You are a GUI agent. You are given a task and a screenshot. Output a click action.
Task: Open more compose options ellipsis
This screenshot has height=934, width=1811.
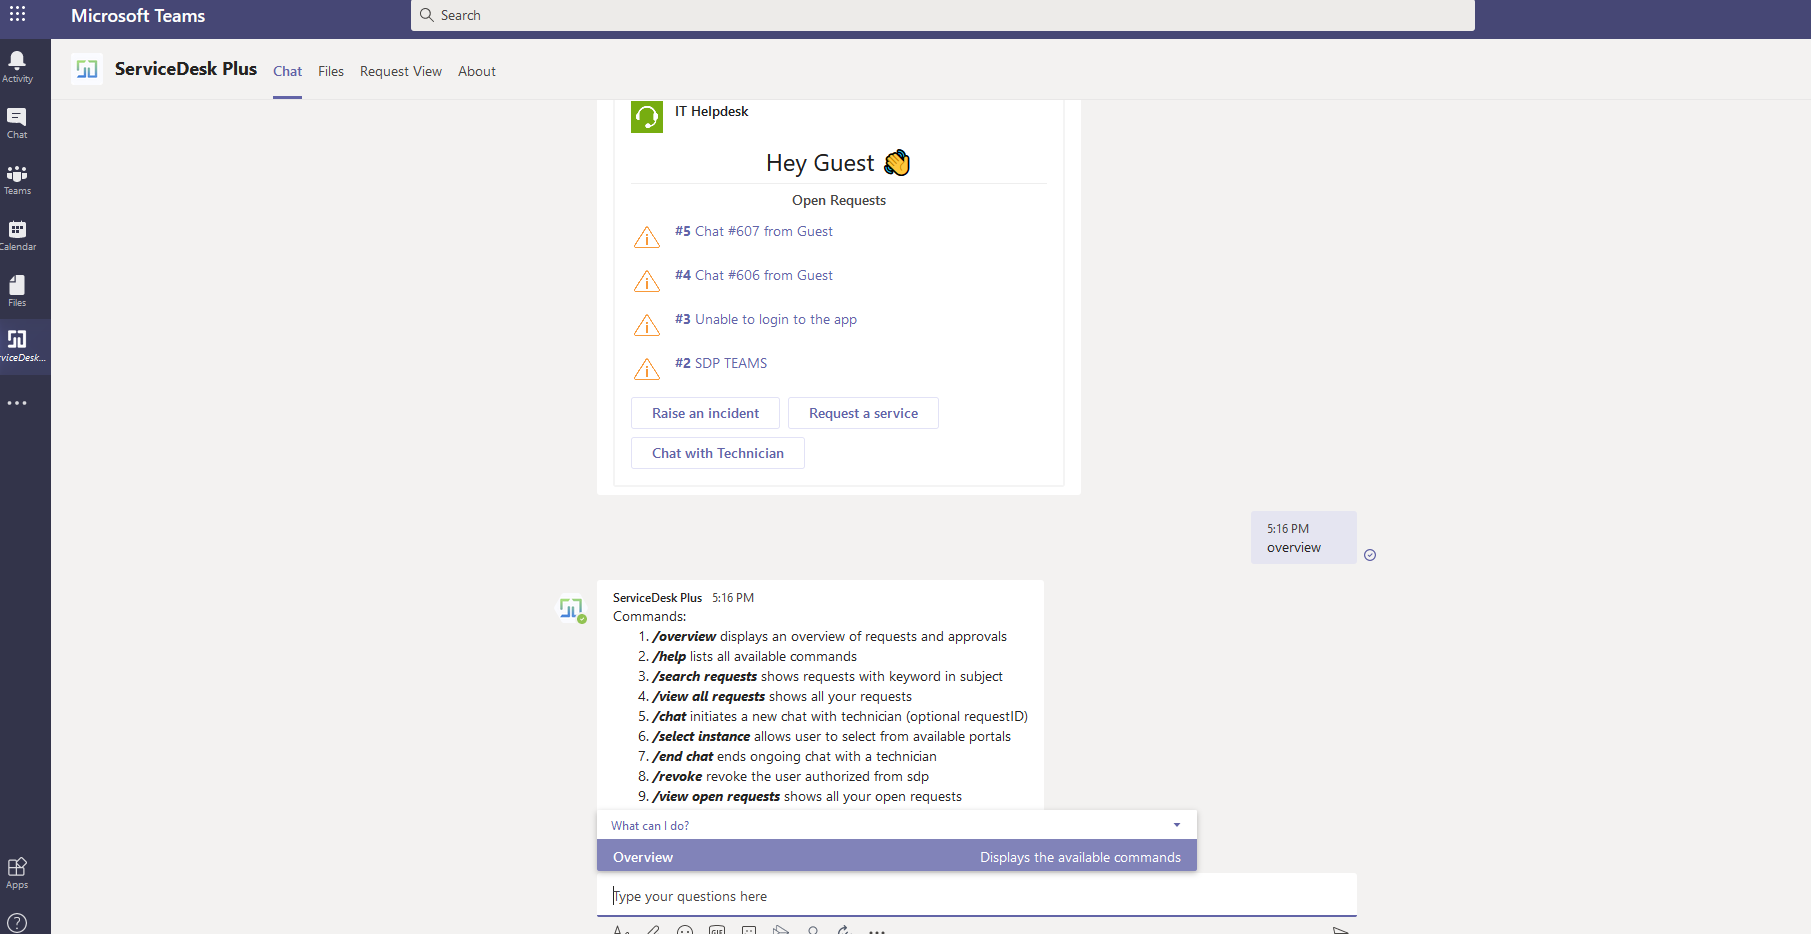[x=877, y=930]
